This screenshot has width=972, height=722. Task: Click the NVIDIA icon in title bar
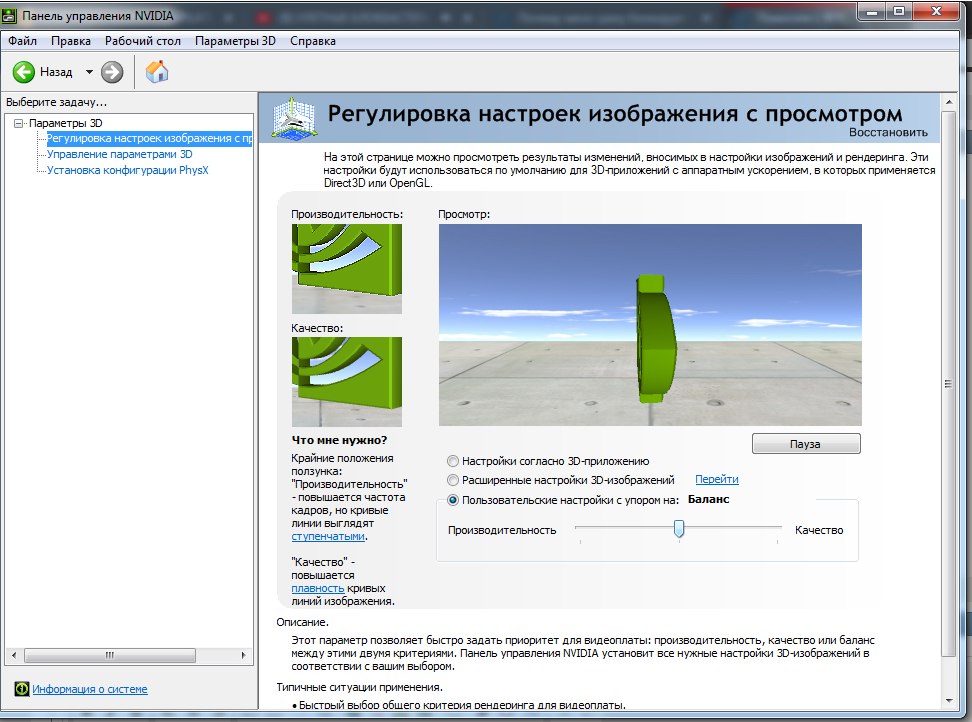[10, 15]
